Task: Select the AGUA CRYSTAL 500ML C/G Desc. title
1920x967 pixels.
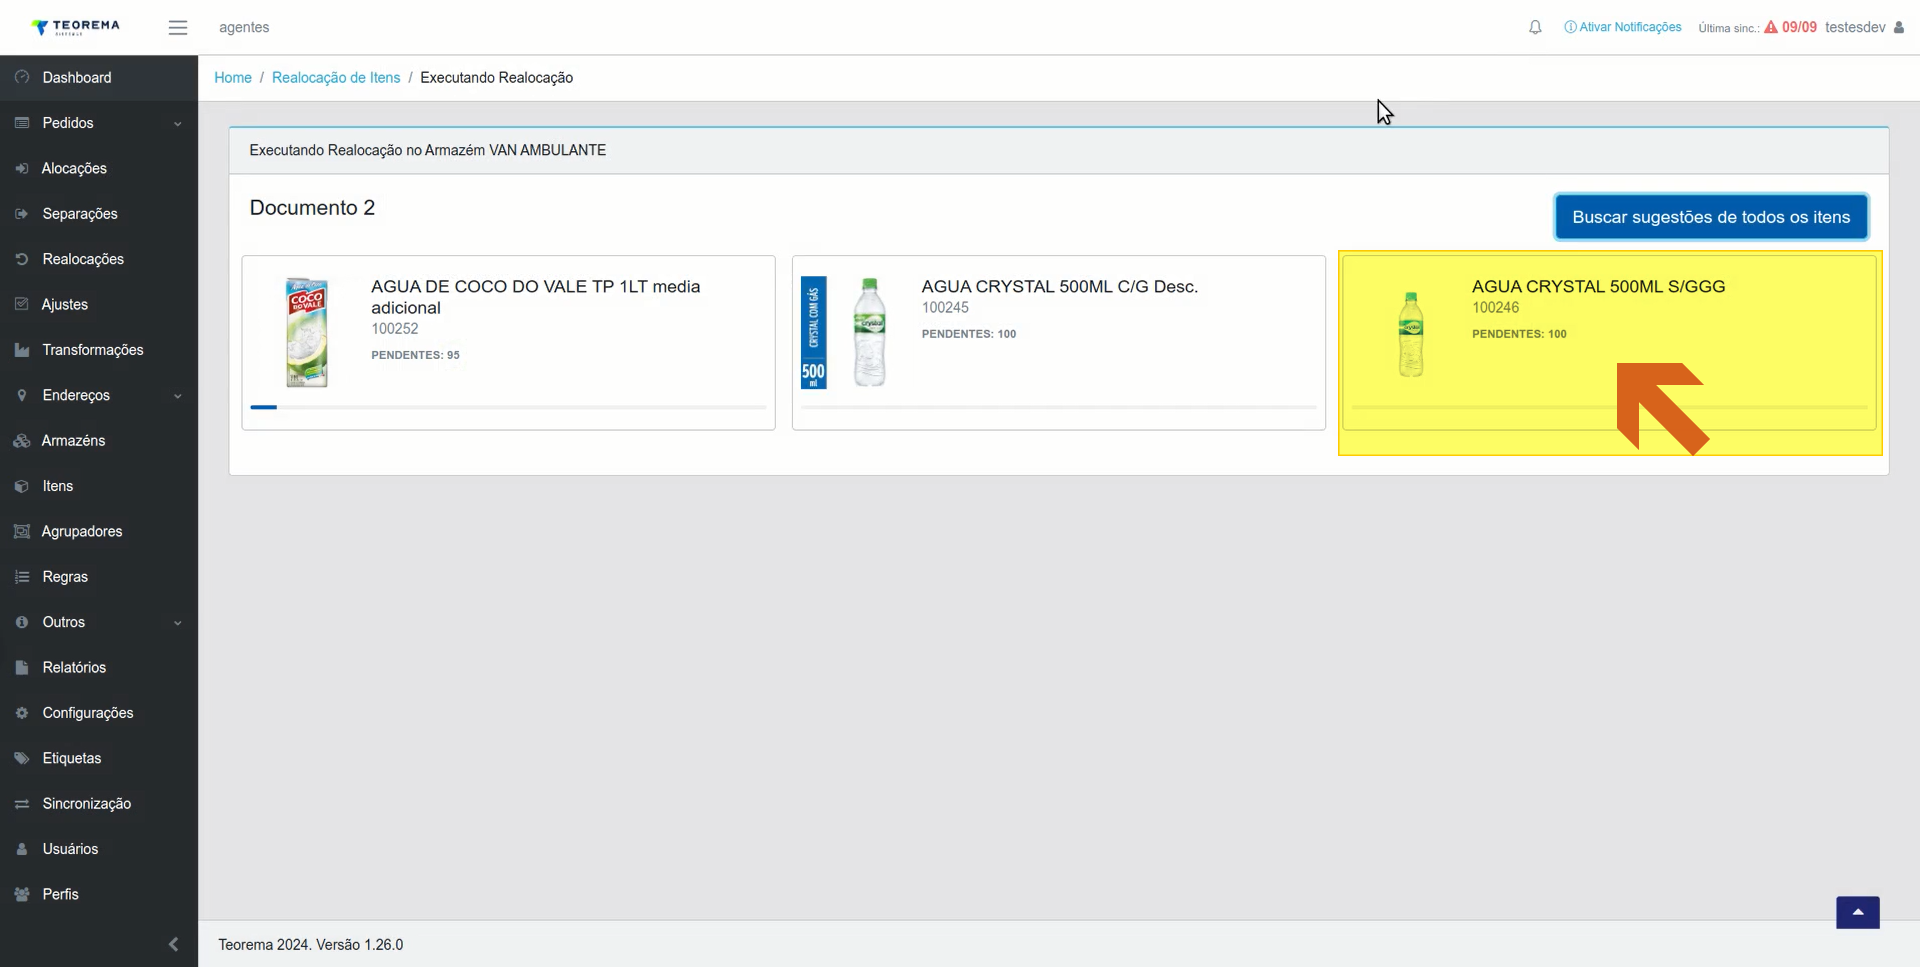Action: pyautogui.click(x=1060, y=286)
